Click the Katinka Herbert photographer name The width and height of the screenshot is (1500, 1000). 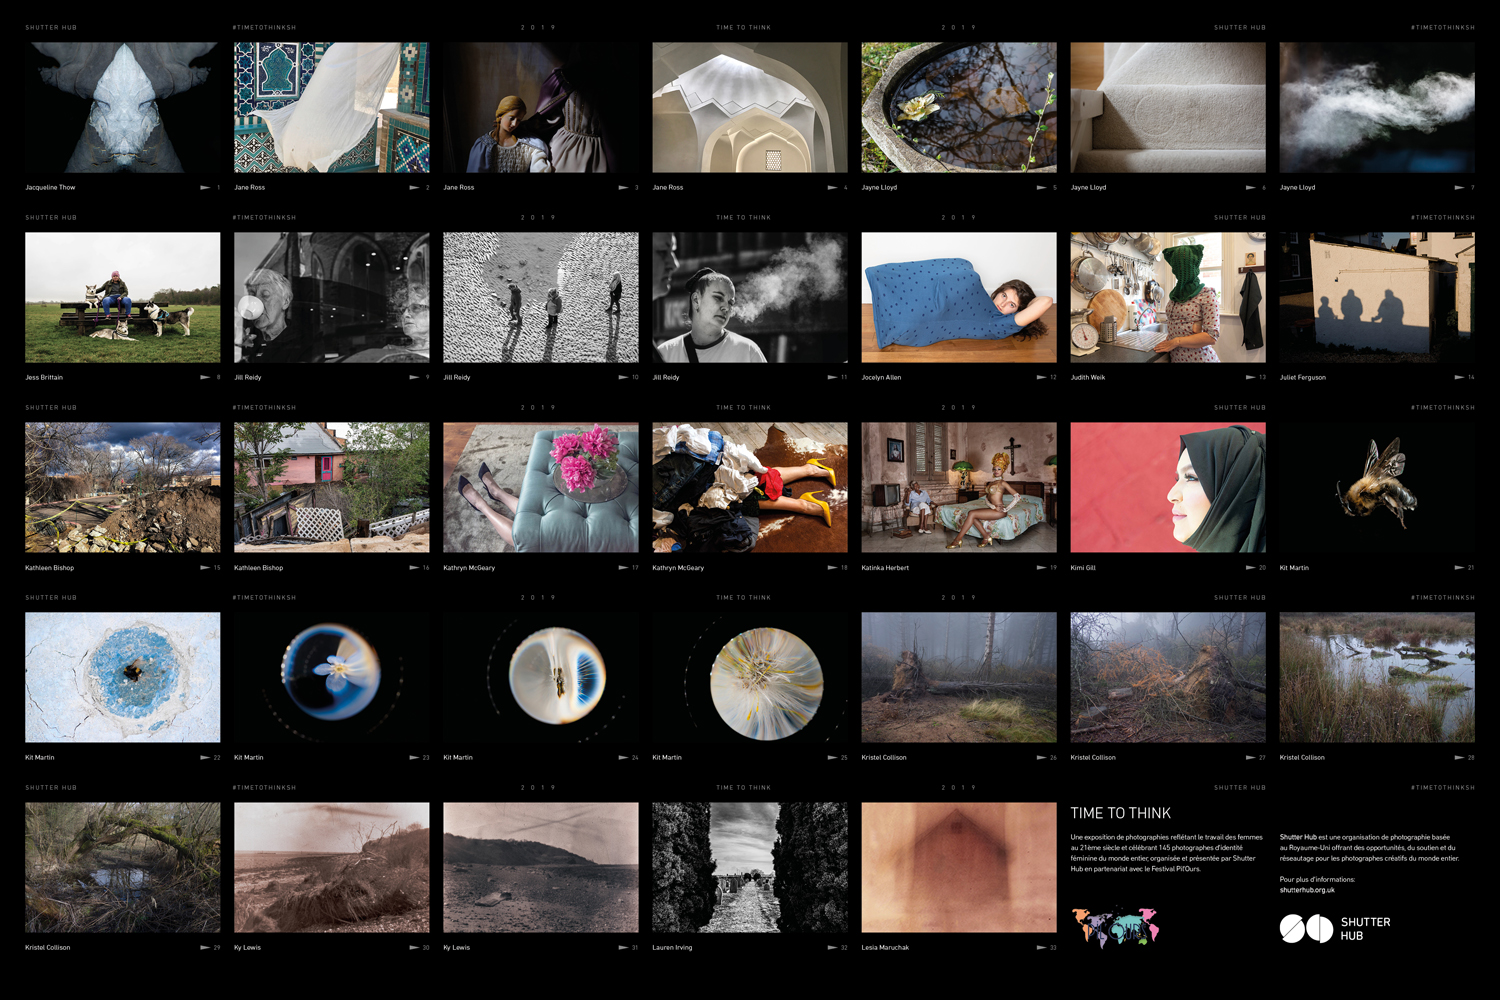pos(885,568)
